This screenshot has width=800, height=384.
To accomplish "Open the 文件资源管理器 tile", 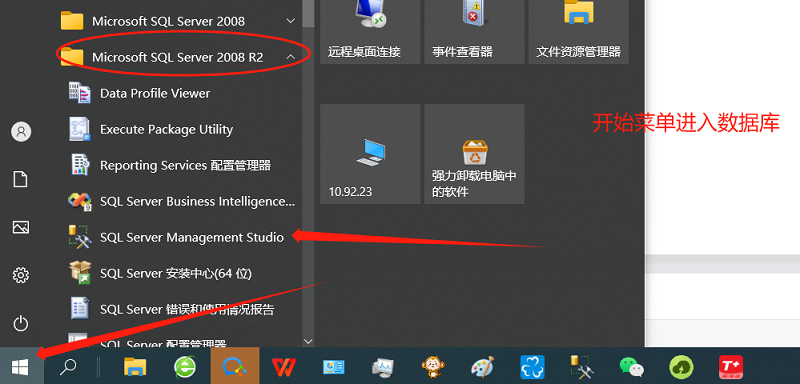I will (x=578, y=32).
